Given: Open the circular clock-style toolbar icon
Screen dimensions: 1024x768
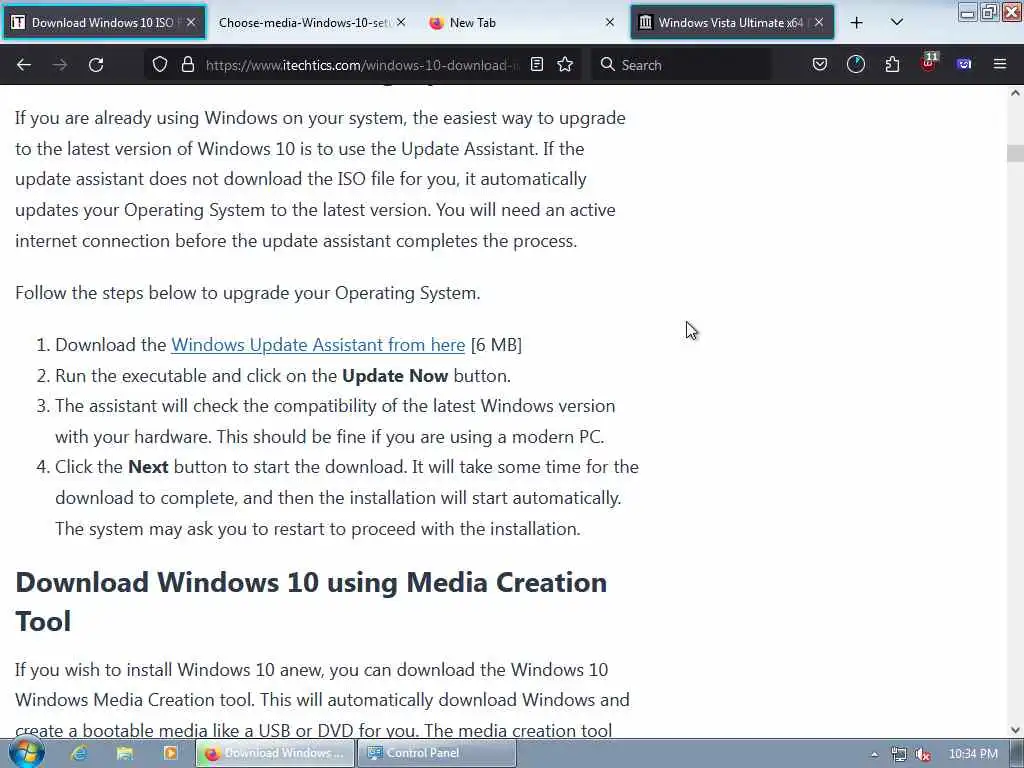Looking at the screenshot, I should coord(856,65).
